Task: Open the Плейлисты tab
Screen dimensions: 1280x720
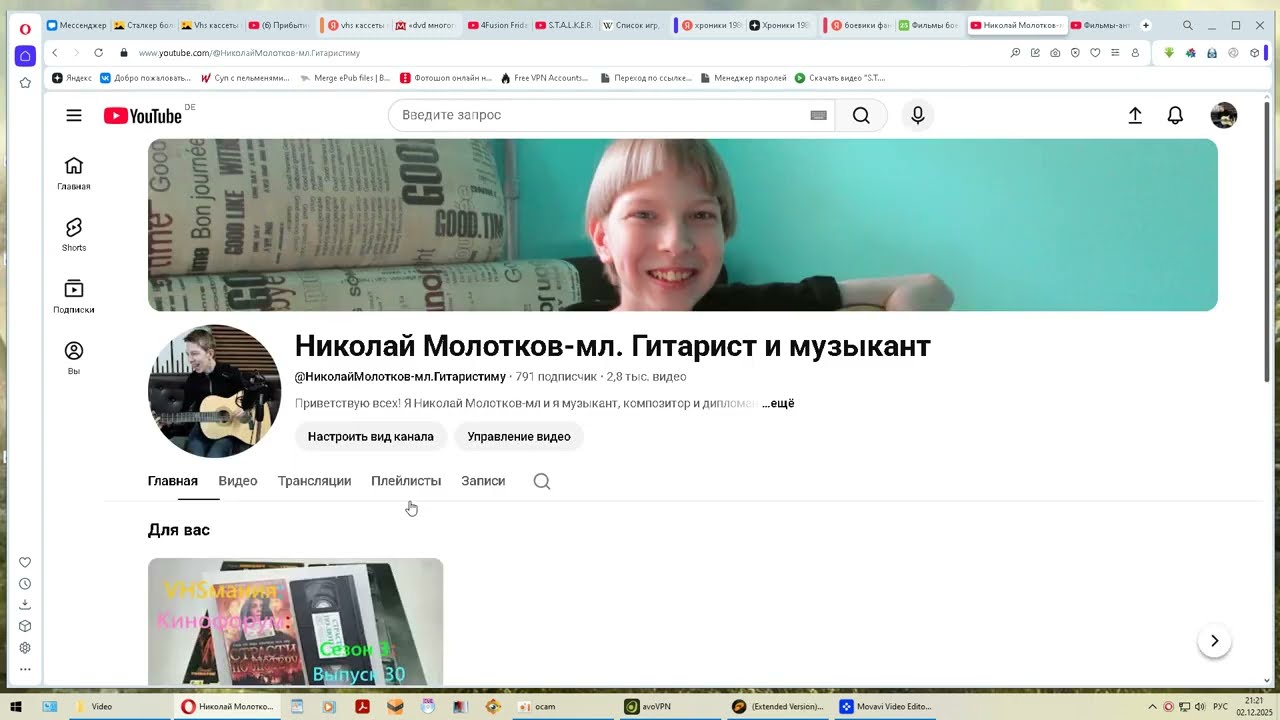Action: (x=406, y=481)
